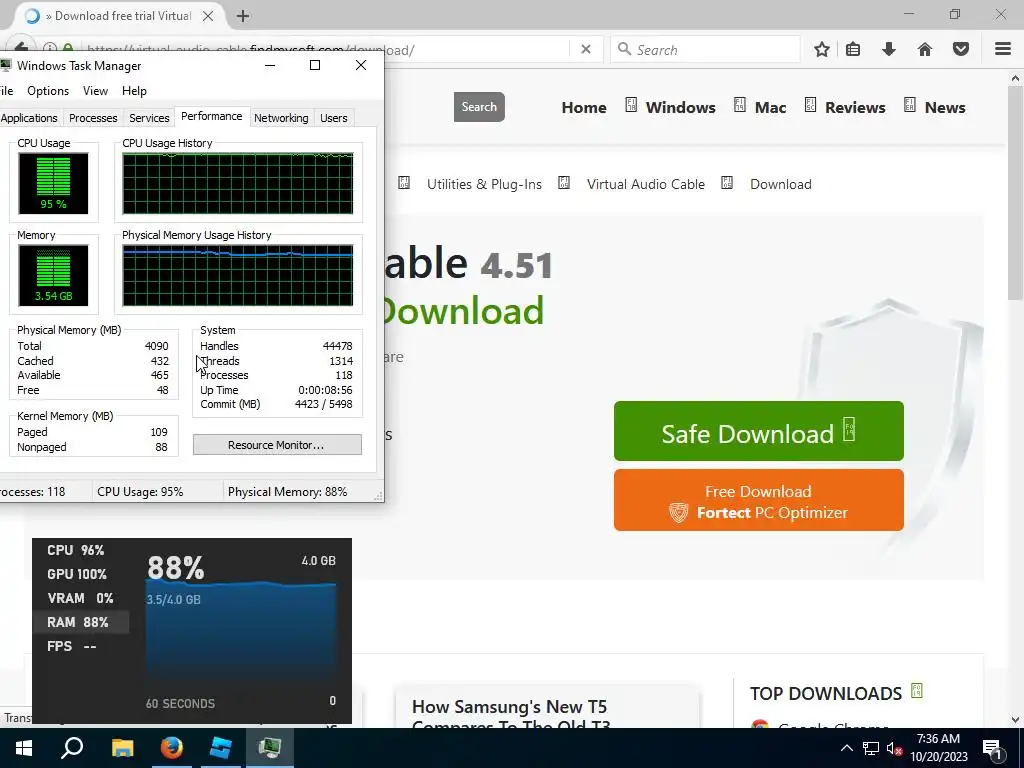
Task: Click the CPU Usage History graph
Action: pyautogui.click(x=238, y=184)
